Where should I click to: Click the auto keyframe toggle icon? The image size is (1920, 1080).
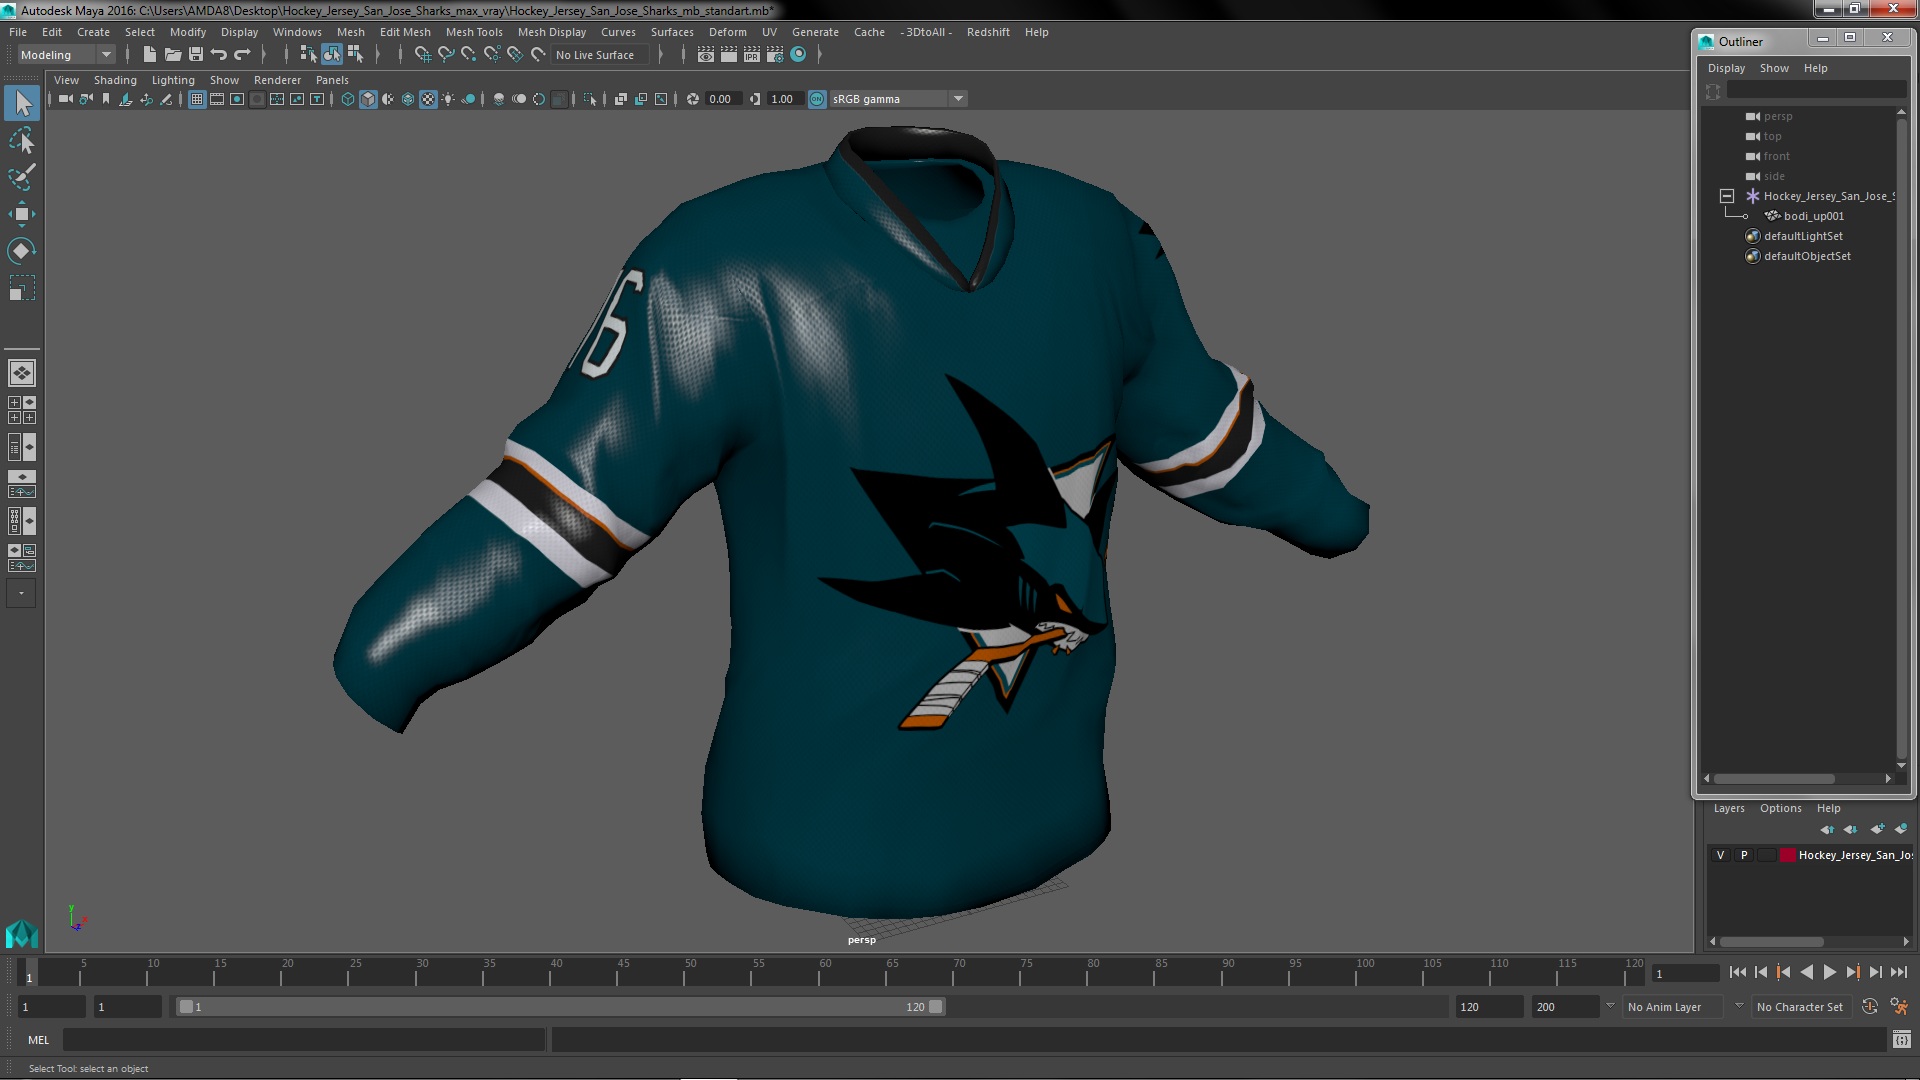[x=1870, y=1007]
